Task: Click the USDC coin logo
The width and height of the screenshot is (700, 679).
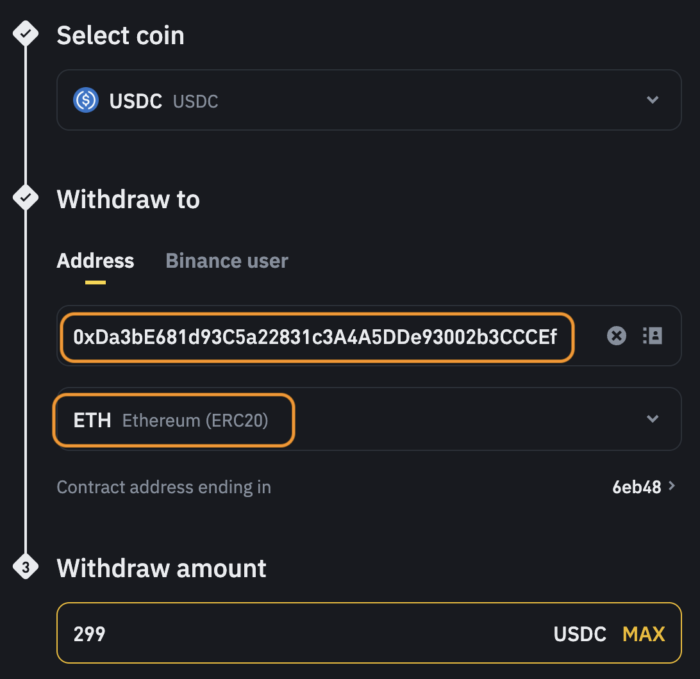Action: (x=86, y=100)
